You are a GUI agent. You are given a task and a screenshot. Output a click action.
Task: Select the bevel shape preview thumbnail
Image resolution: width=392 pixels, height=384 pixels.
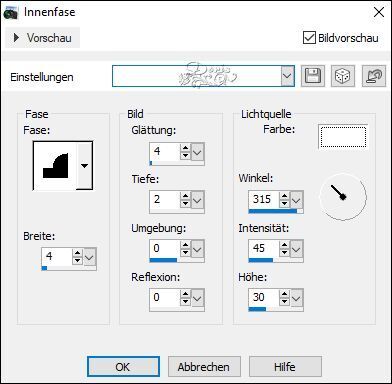pos(55,165)
